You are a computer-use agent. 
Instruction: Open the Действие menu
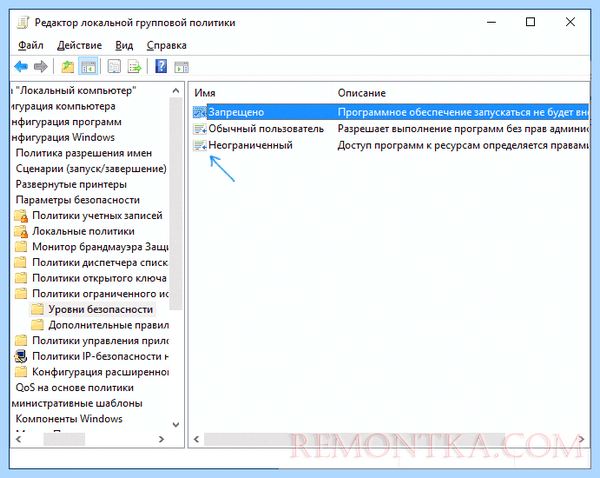[79, 46]
